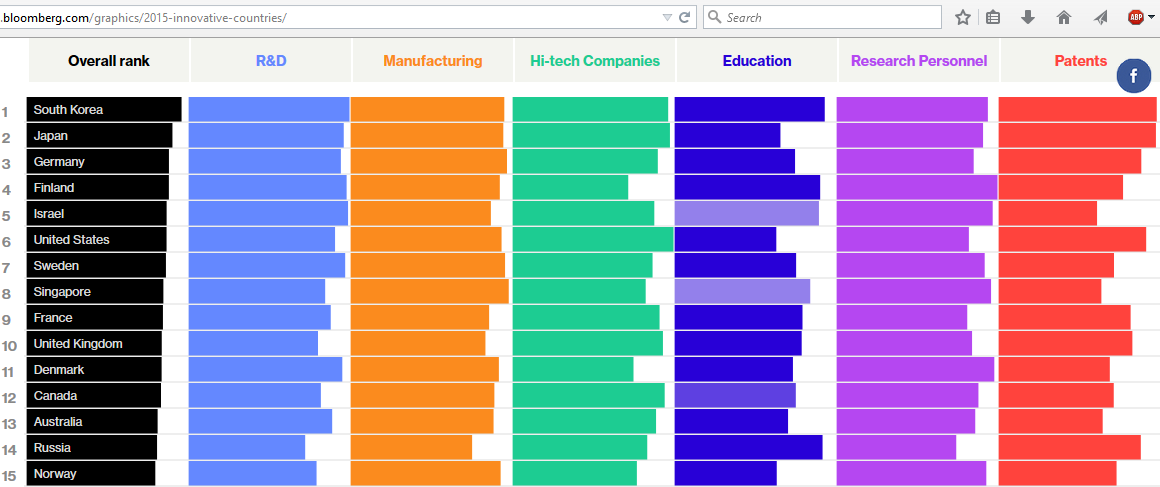Click Germany's green Hi-tech Companies bar

click(x=585, y=161)
